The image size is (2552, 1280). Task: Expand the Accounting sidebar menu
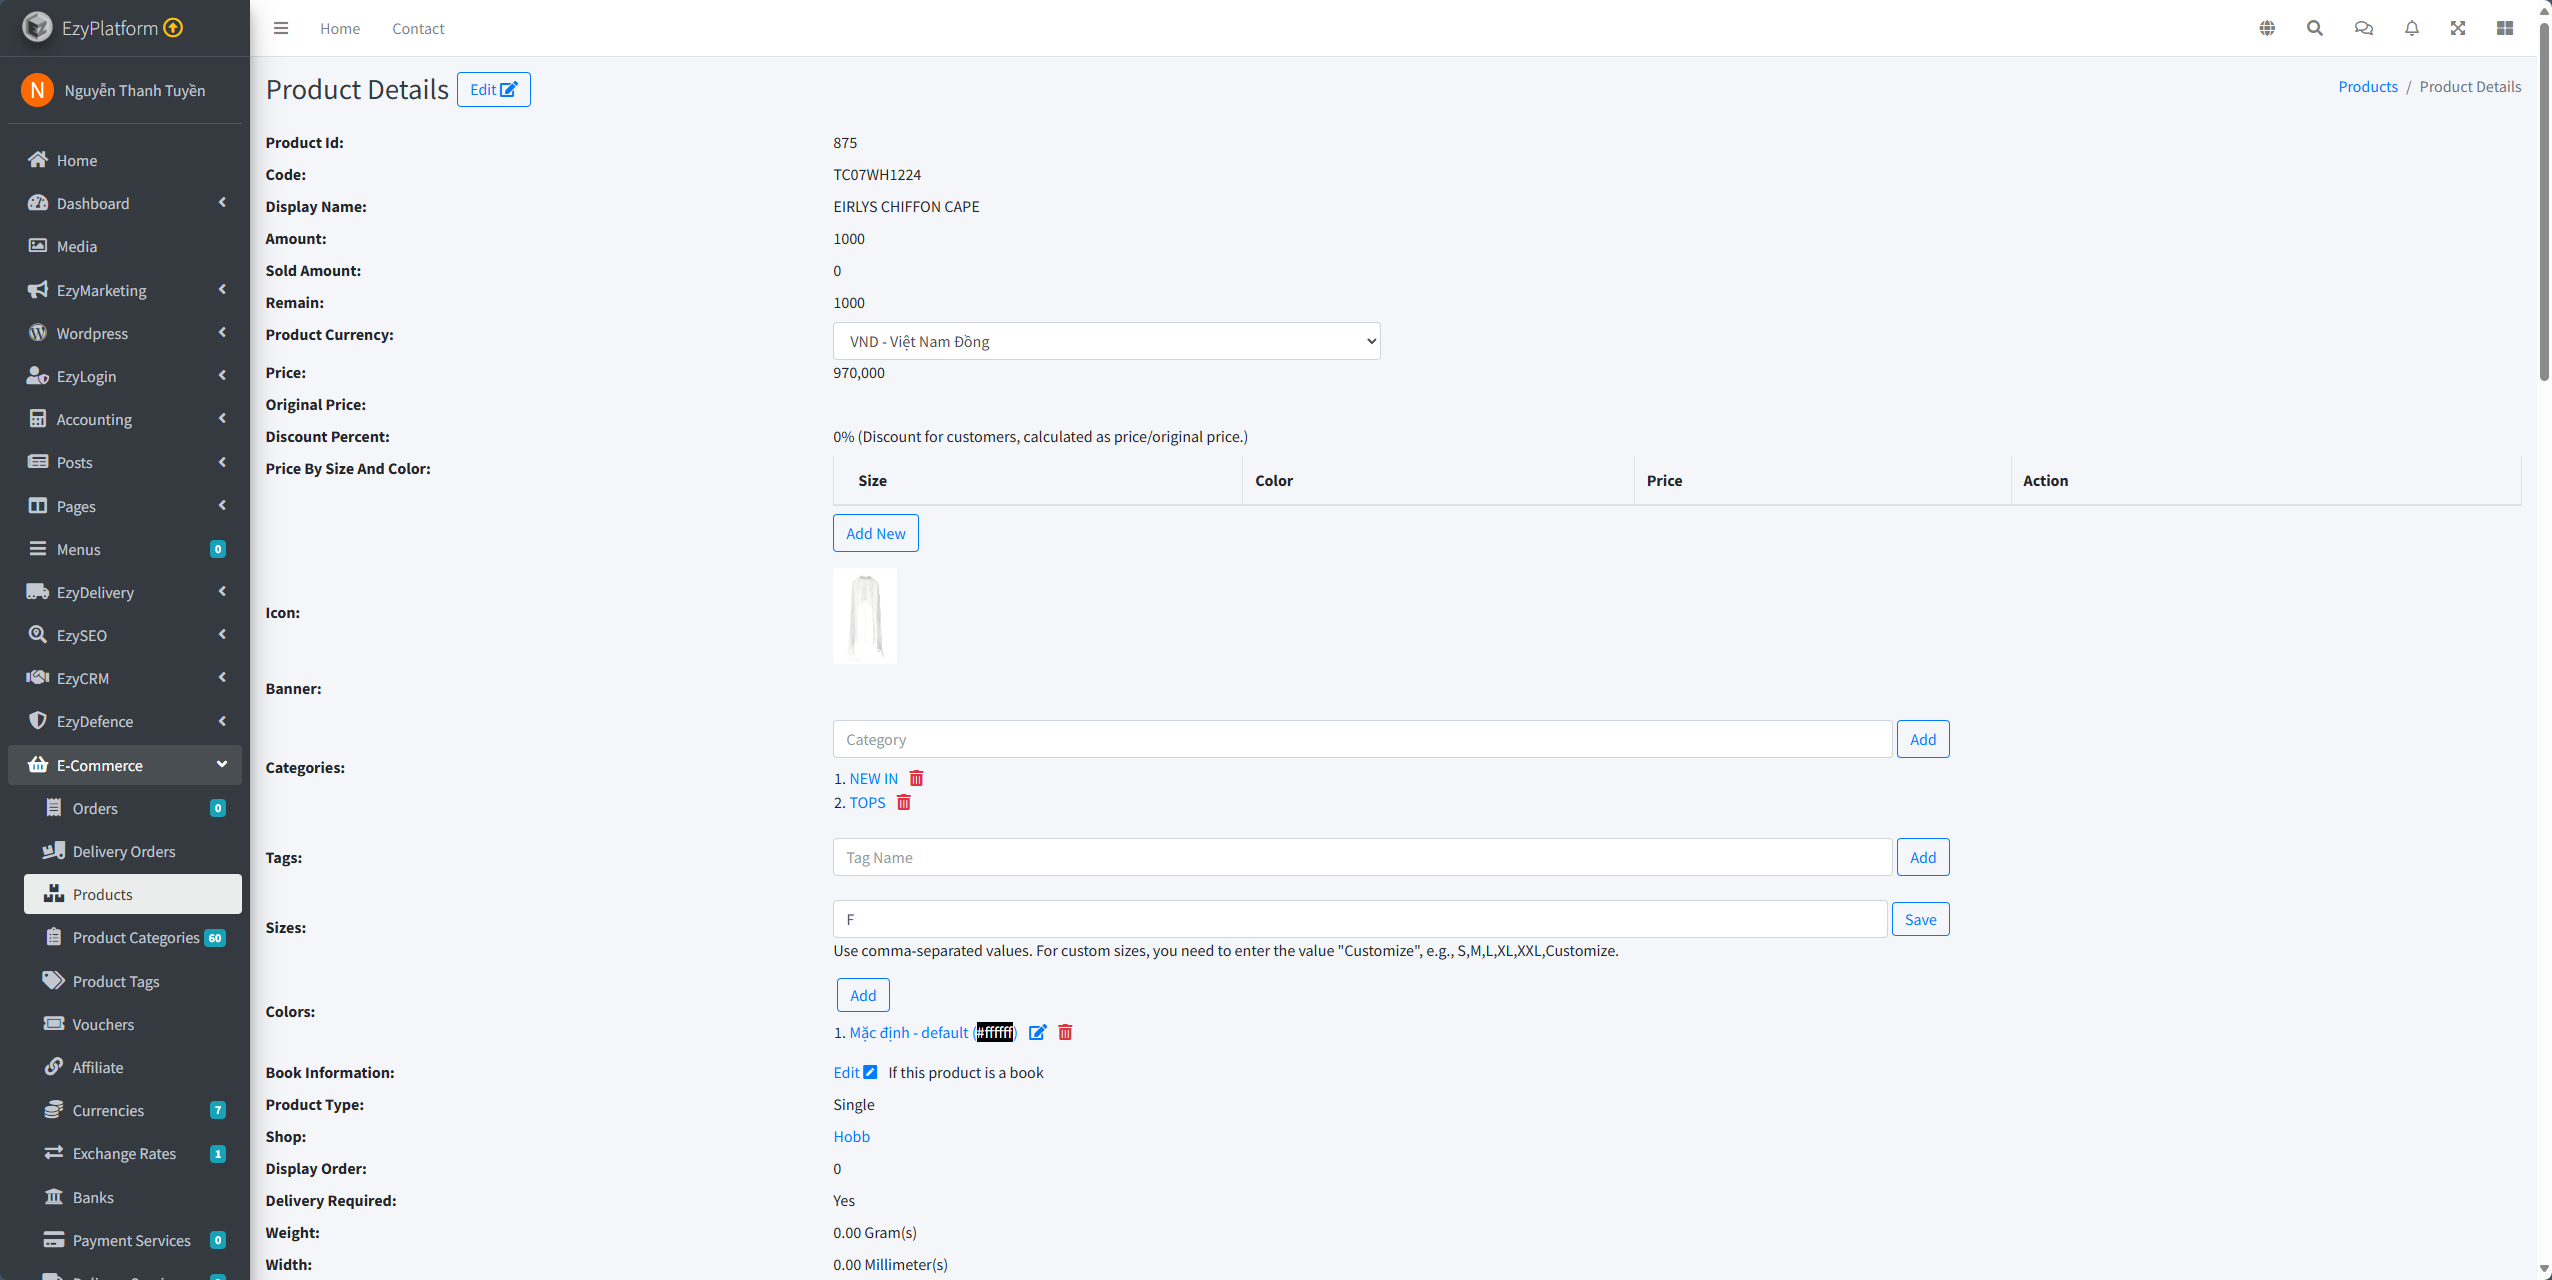125,419
